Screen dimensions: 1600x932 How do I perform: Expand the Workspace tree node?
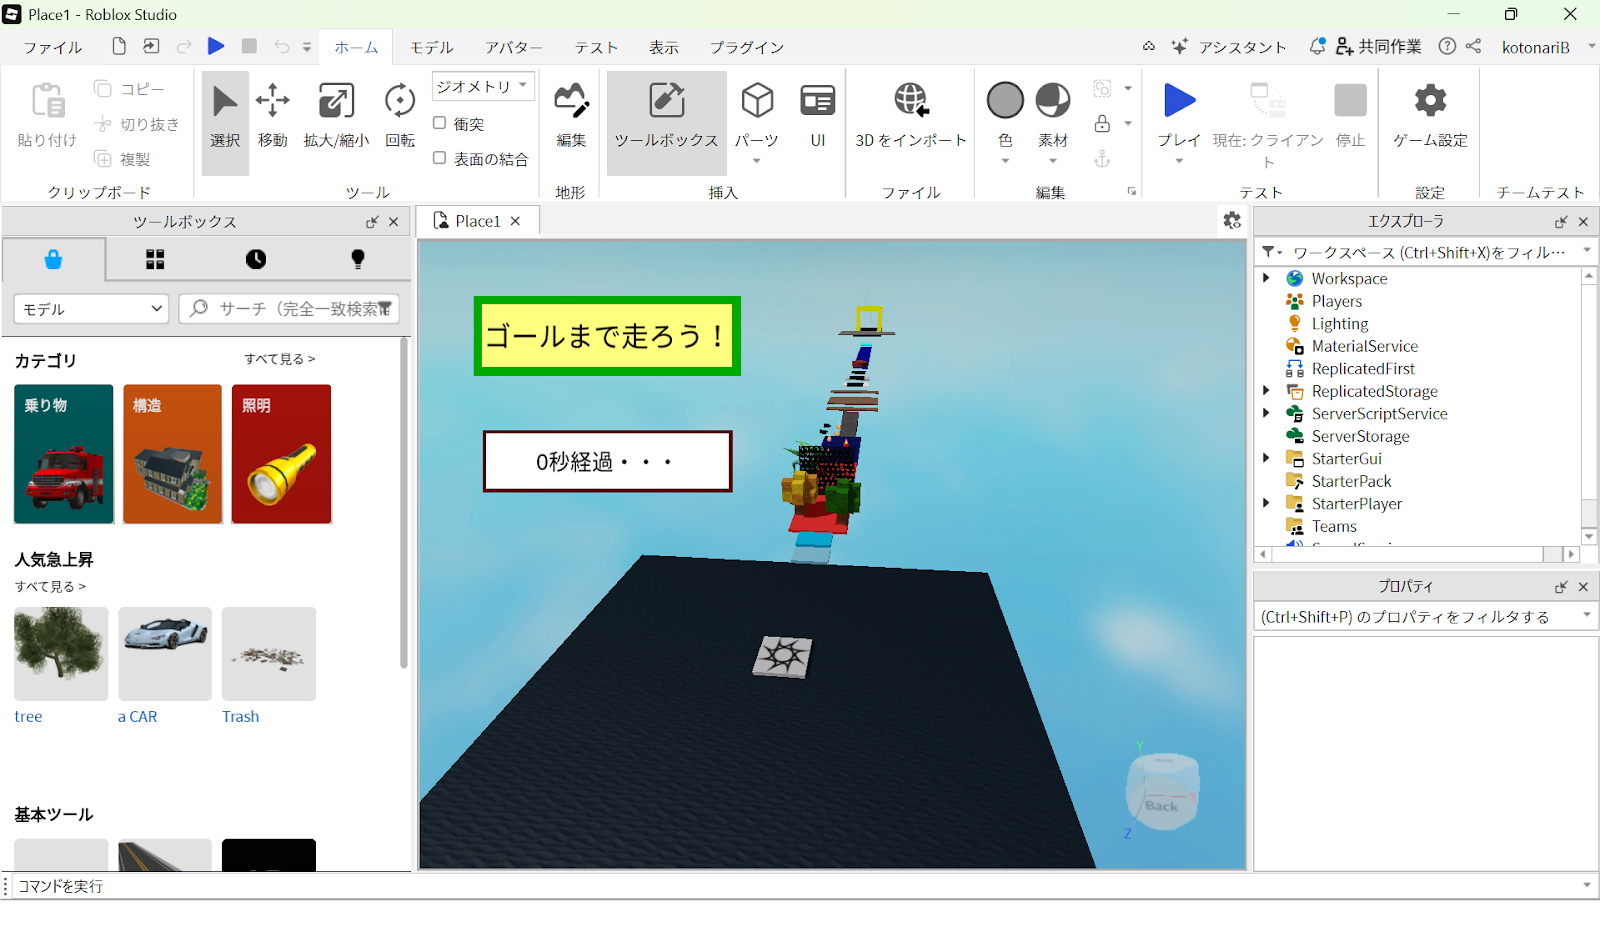[1266, 278]
